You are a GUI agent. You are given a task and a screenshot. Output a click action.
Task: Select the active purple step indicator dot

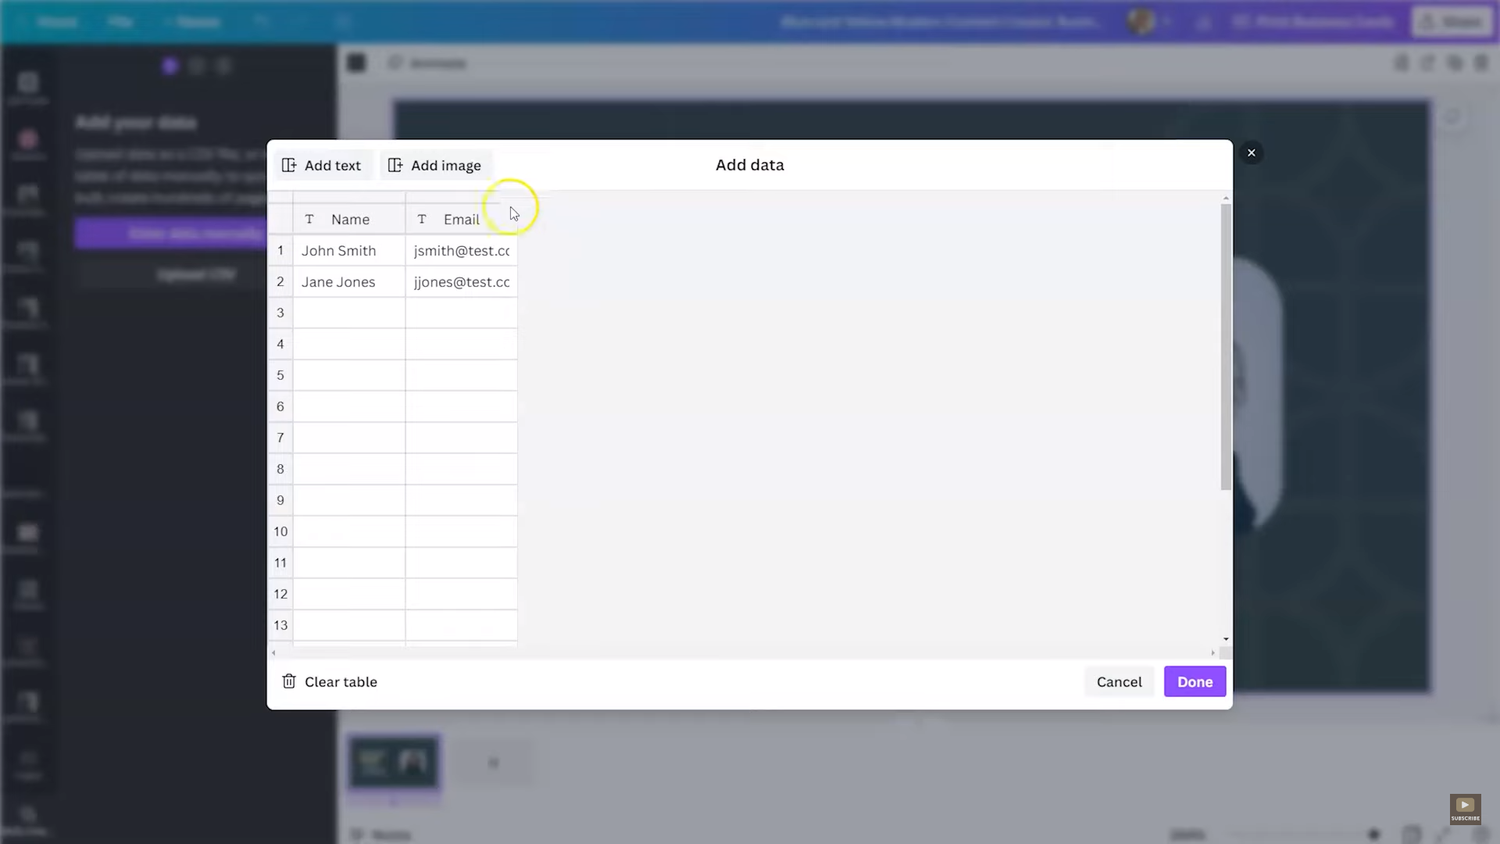click(170, 65)
